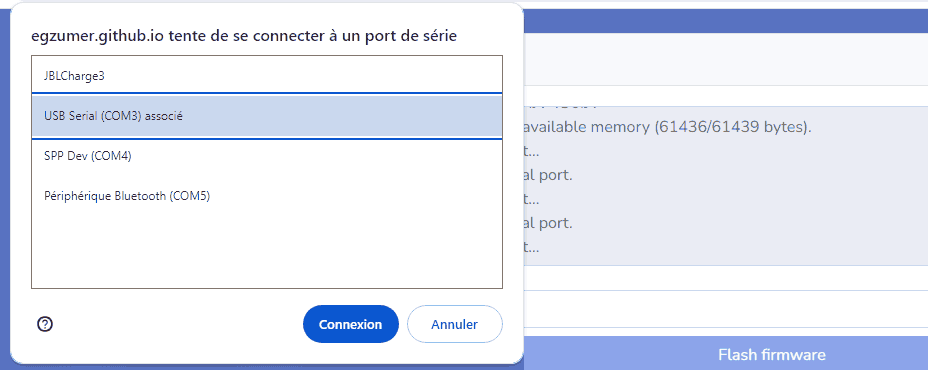The width and height of the screenshot is (928, 370).
Task: Pick Périphérique Bluetooth (COM5) from the list
Action: pyautogui.click(x=267, y=196)
